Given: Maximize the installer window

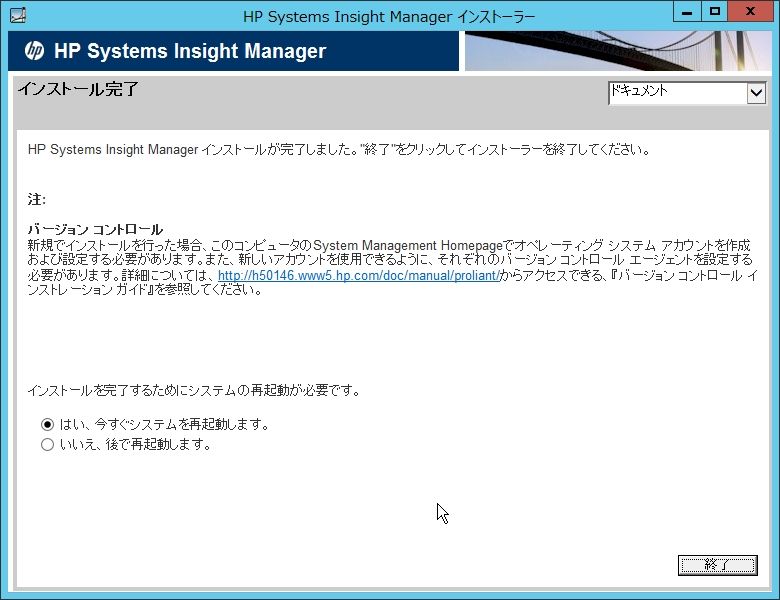Looking at the screenshot, I should [715, 12].
